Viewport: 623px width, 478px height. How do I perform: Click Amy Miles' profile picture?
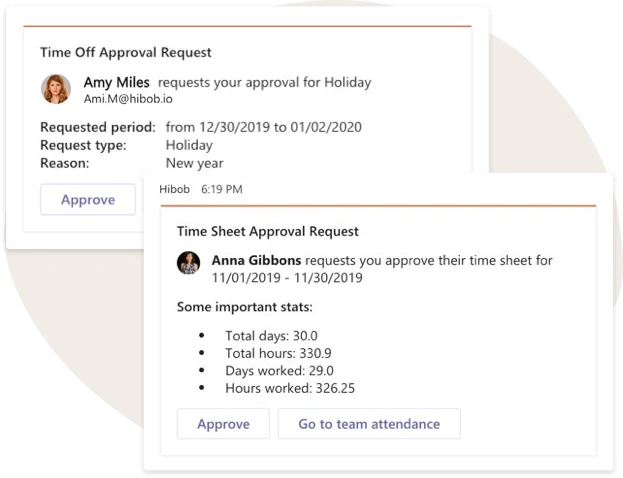point(56,89)
